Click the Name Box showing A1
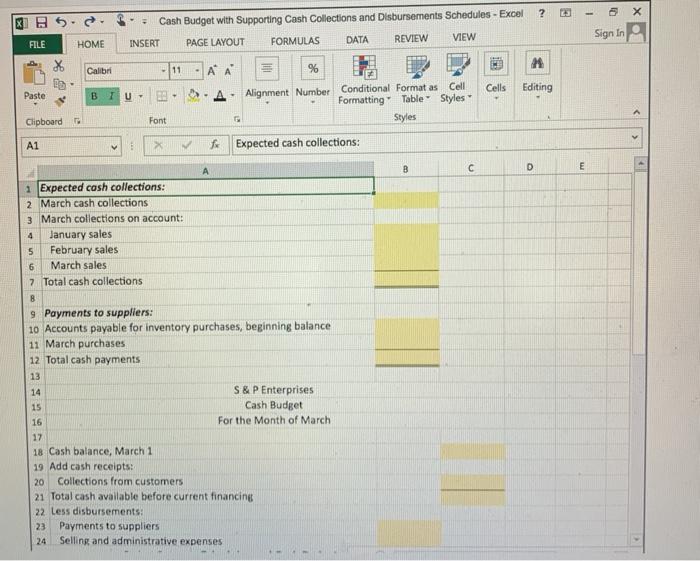The height and width of the screenshot is (561, 700). (x=66, y=146)
